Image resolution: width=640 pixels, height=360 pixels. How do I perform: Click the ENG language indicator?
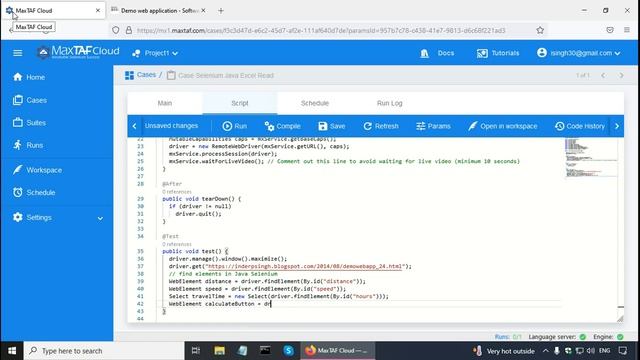(604, 351)
